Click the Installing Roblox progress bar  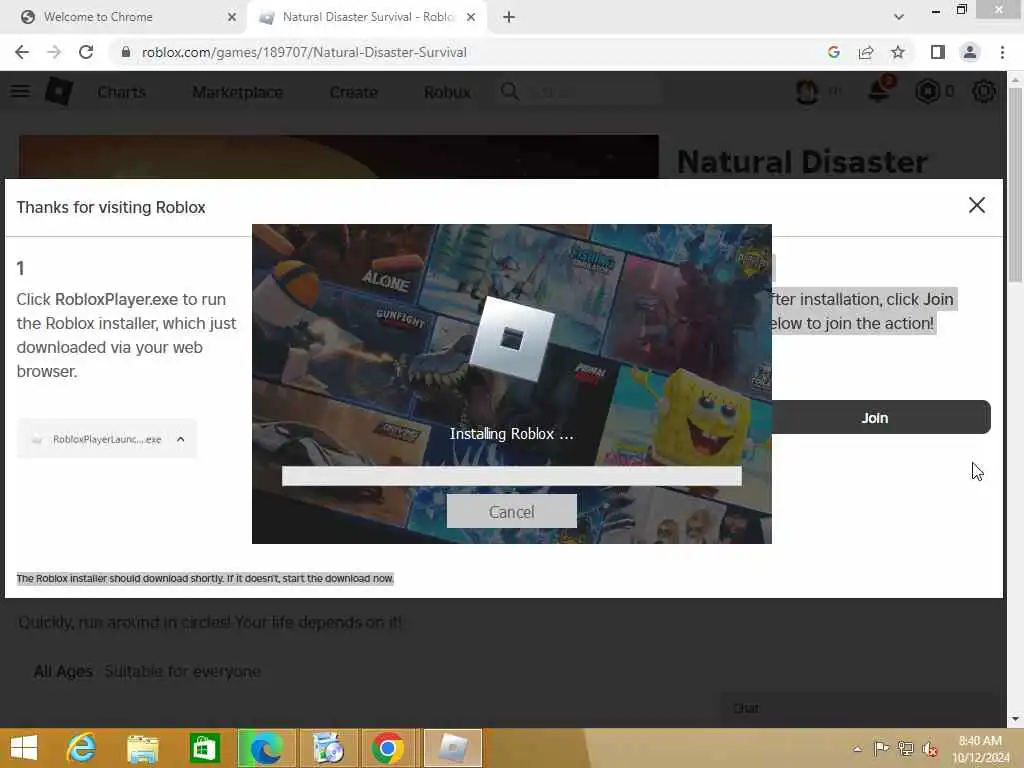coord(511,475)
